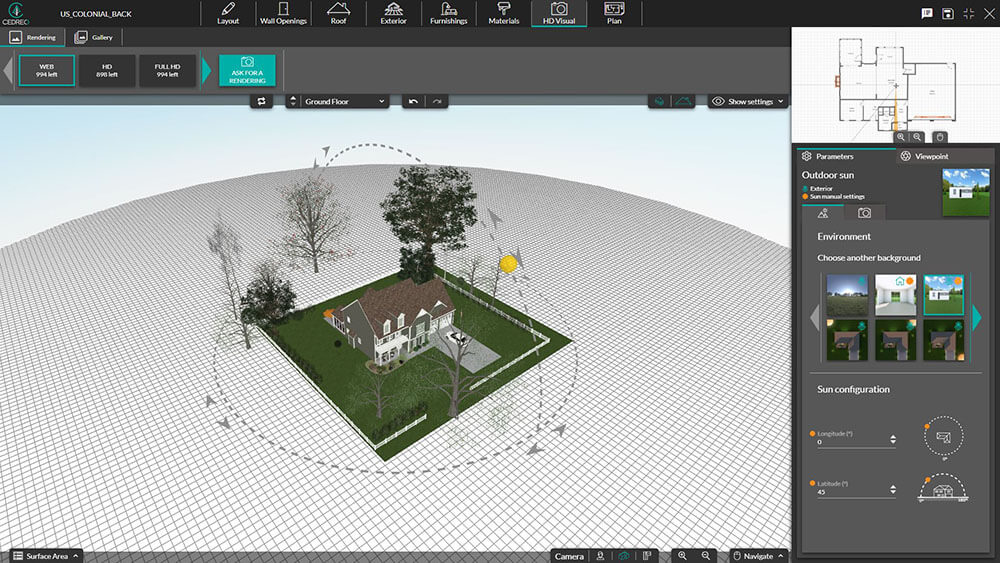The image size is (1000, 563).
Task: Open the Wall Openings tool
Action: coord(283,13)
